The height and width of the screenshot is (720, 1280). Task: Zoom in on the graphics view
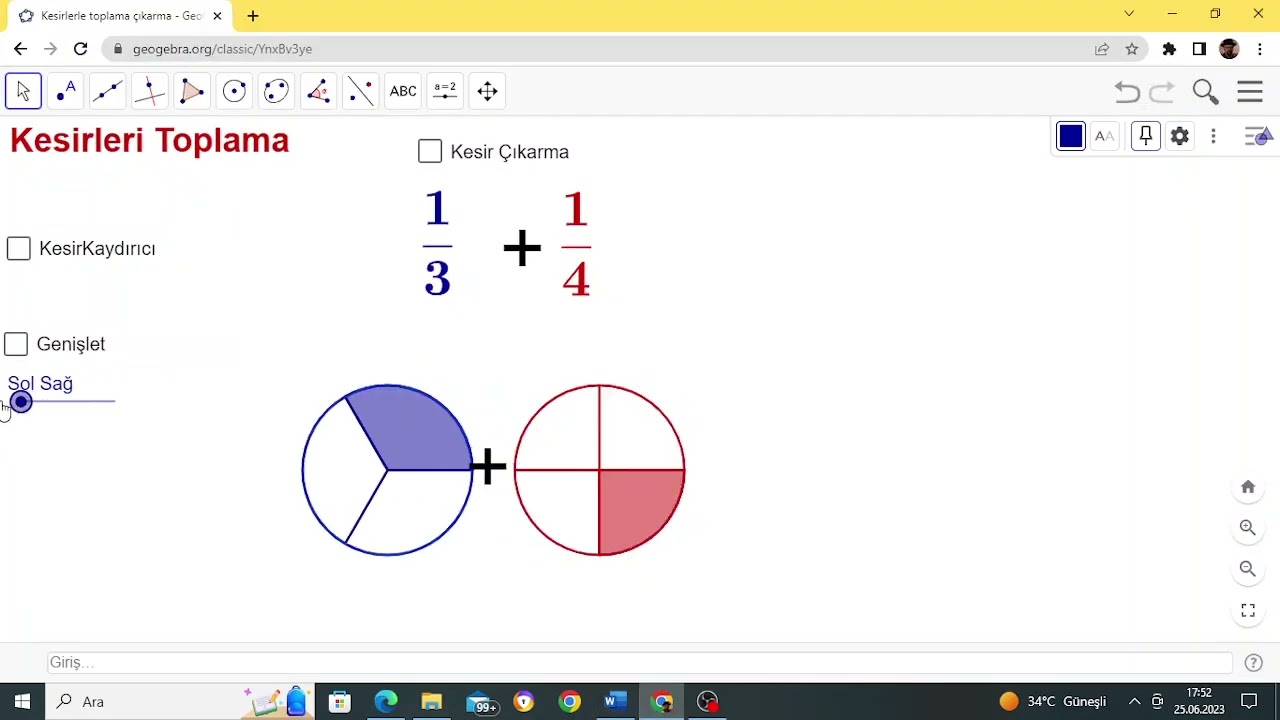1248,528
